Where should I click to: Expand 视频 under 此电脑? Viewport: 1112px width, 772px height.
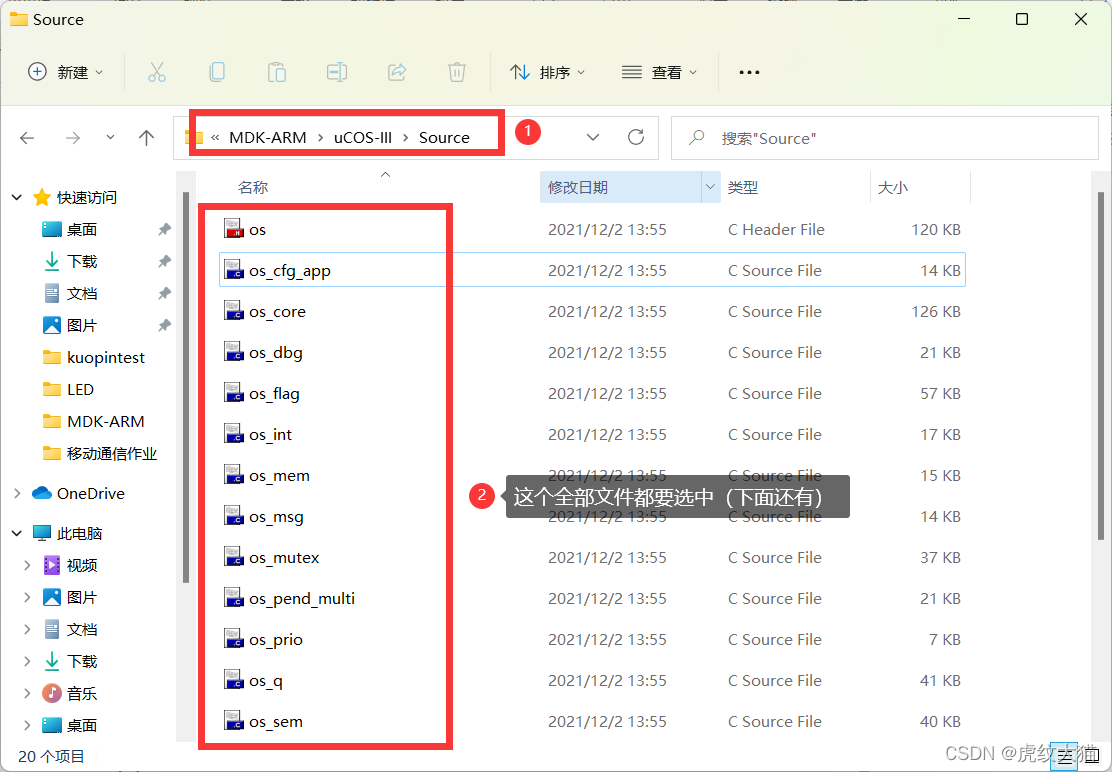point(27,565)
